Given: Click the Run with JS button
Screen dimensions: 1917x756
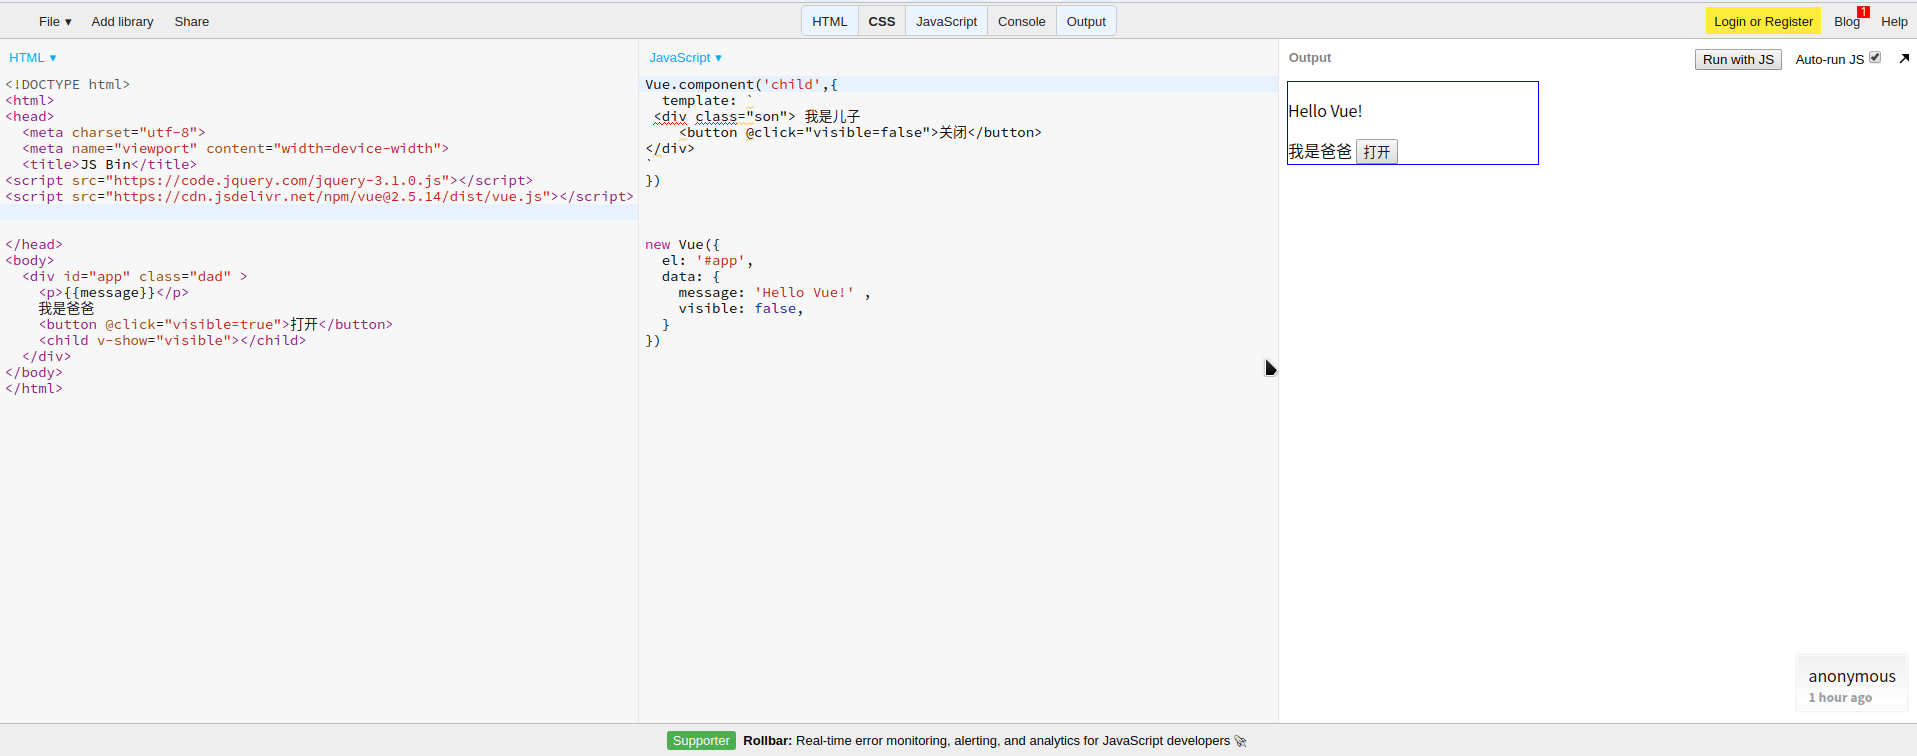Looking at the screenshot, I should click(x=1737, y=59).
